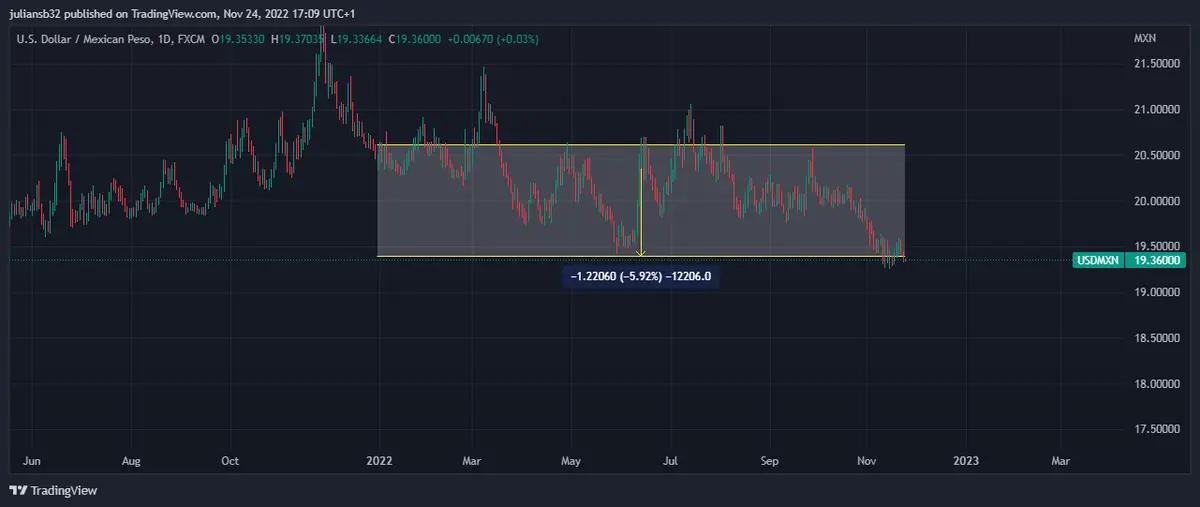Click the TradingView logo at bottom left
The width and height of the screenshot is (1200, 507).
pos(53,490)
